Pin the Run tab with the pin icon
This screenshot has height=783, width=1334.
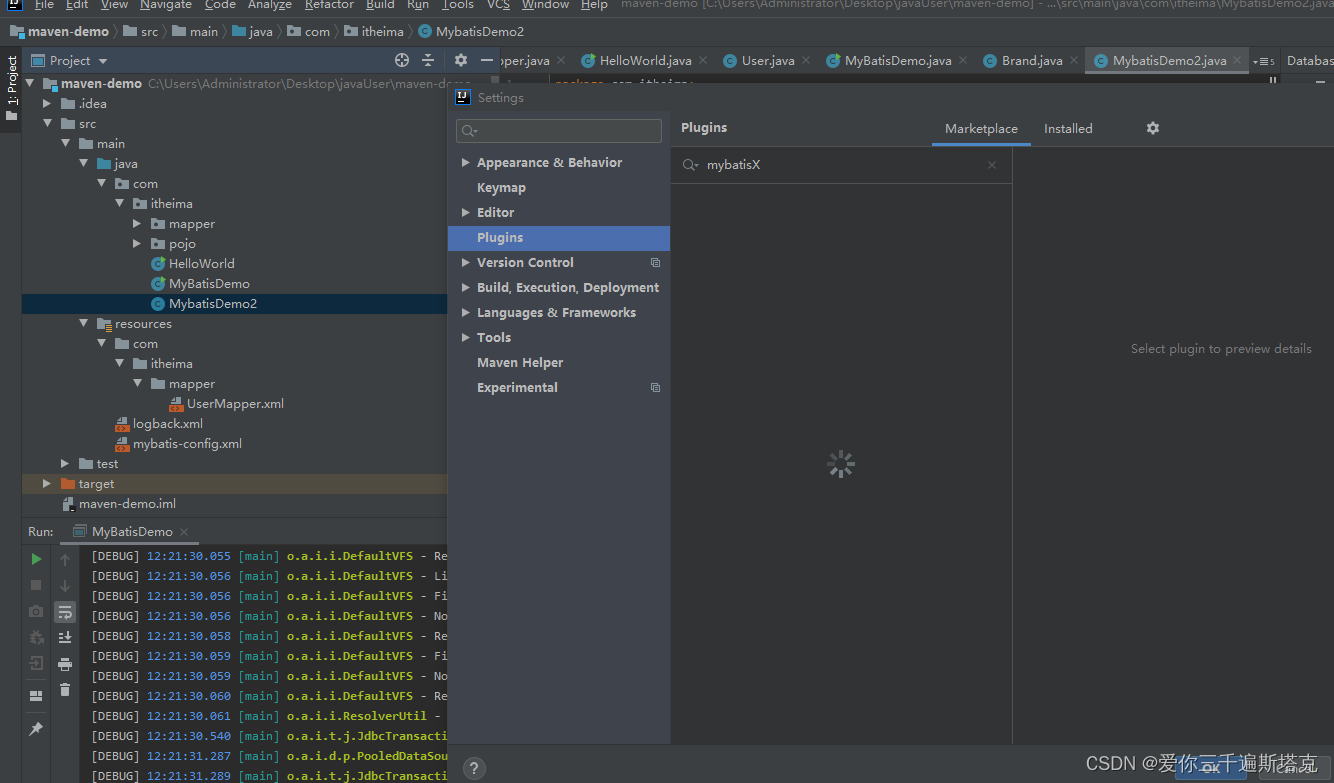tap(36, 729)
